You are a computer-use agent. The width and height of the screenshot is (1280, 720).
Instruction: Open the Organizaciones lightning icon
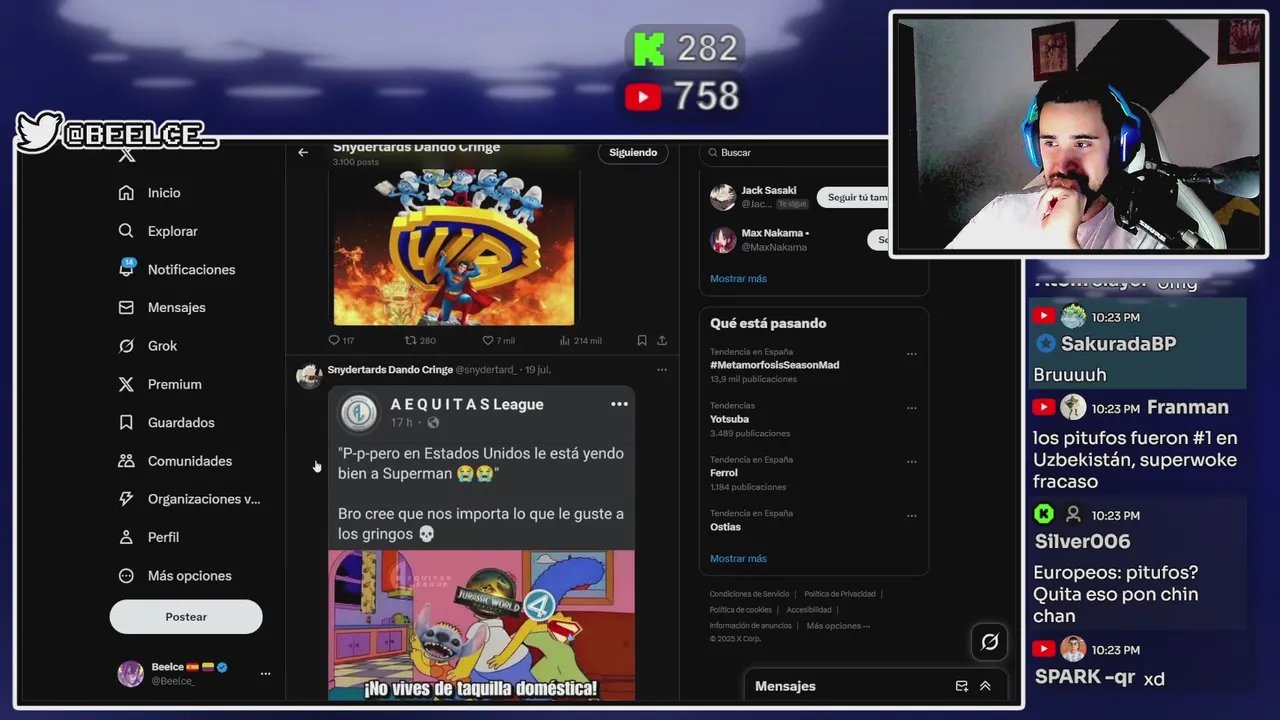(126, 499)
